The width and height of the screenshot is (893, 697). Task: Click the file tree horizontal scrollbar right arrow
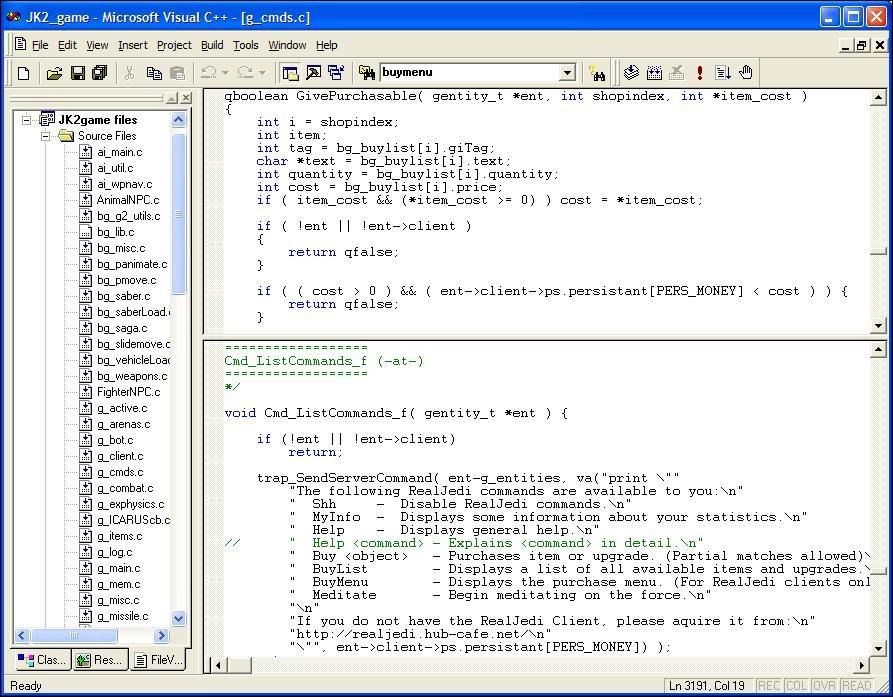click(x=162, y=636)
